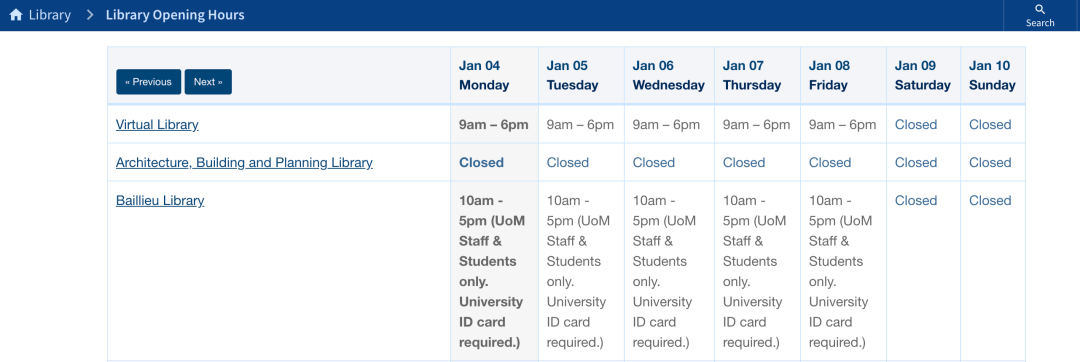Select Library Opening Hours breadcrumb
This screenshot has width=1080, height=362.
(x=175, y=14)
